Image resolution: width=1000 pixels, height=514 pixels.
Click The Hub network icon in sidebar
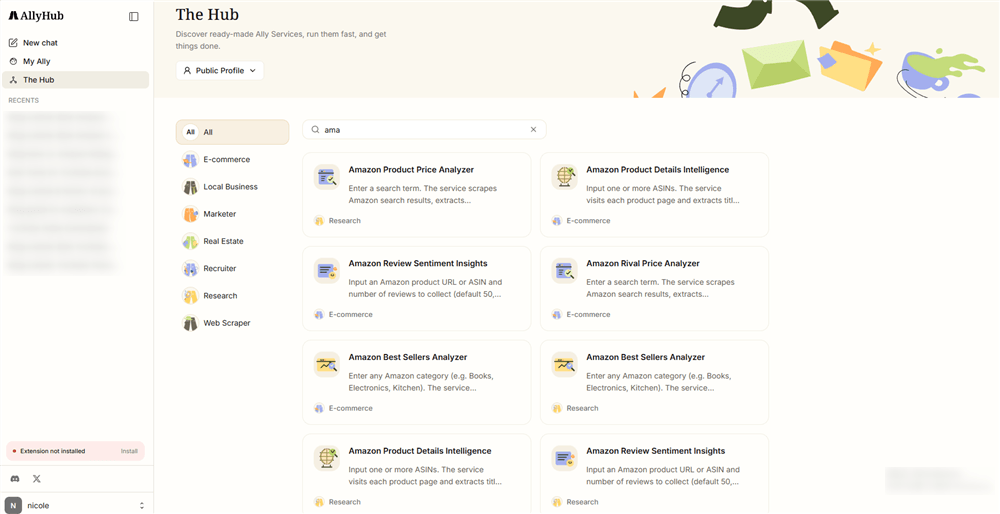pos(13,80)
